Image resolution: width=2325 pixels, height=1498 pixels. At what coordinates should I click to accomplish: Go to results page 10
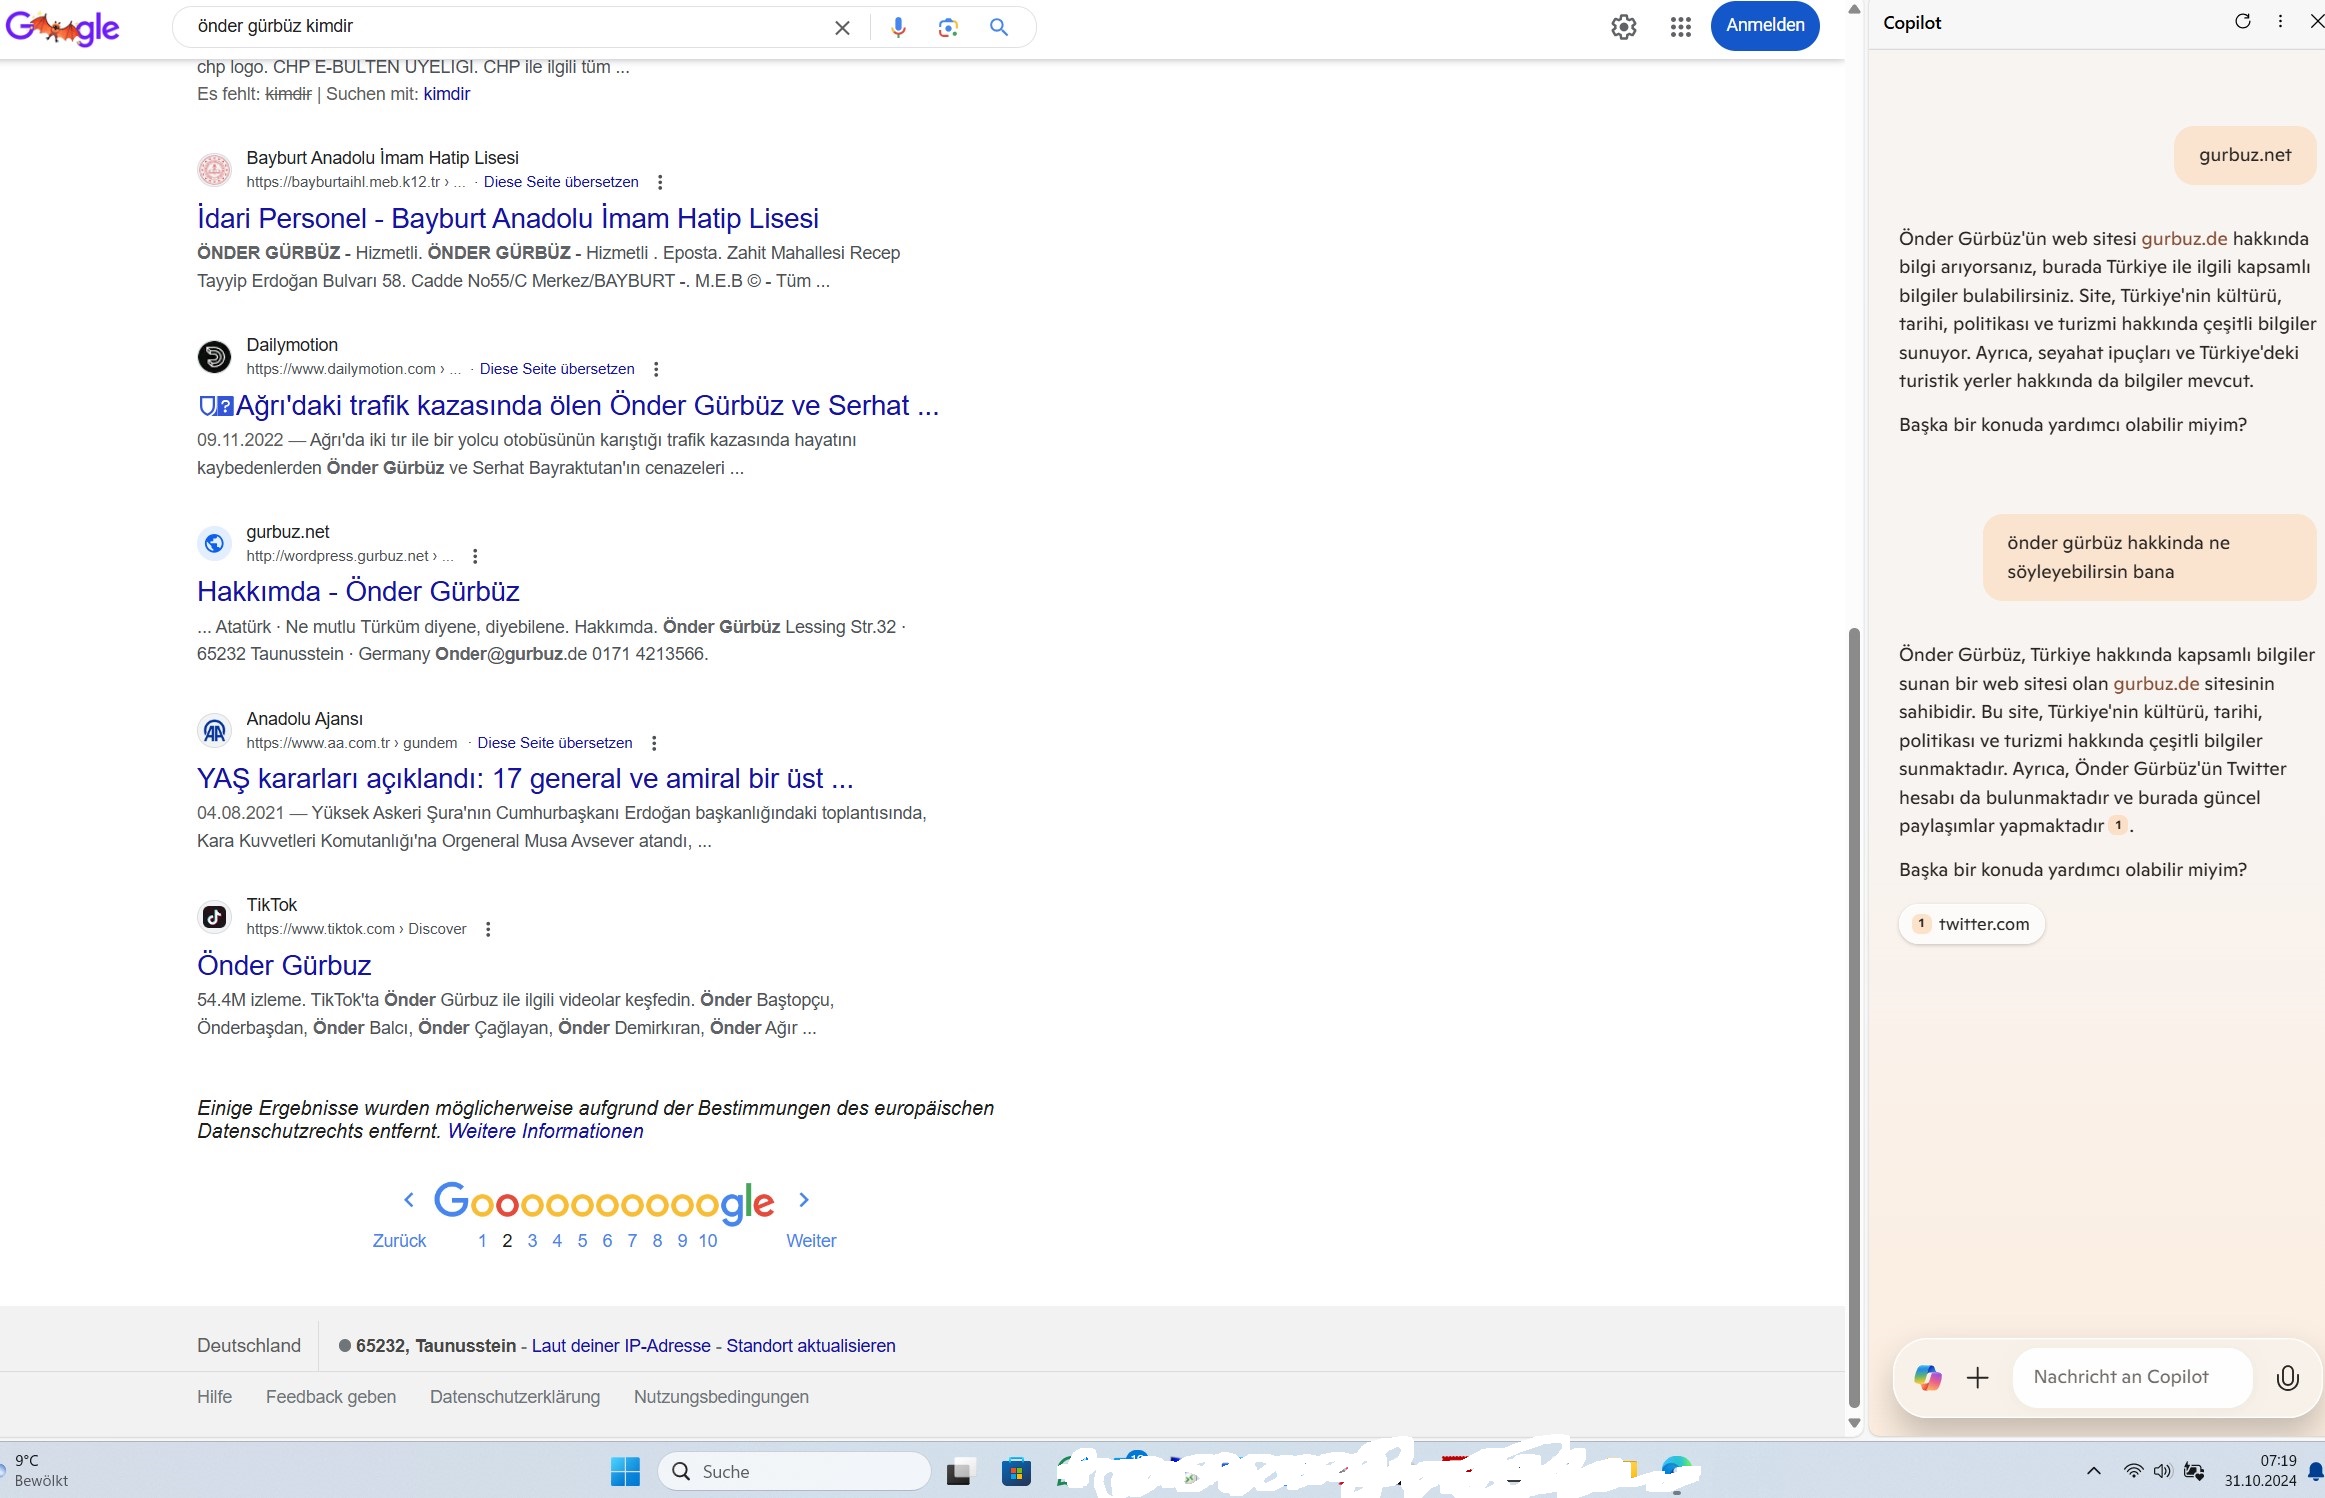(x=708, y=1240)
